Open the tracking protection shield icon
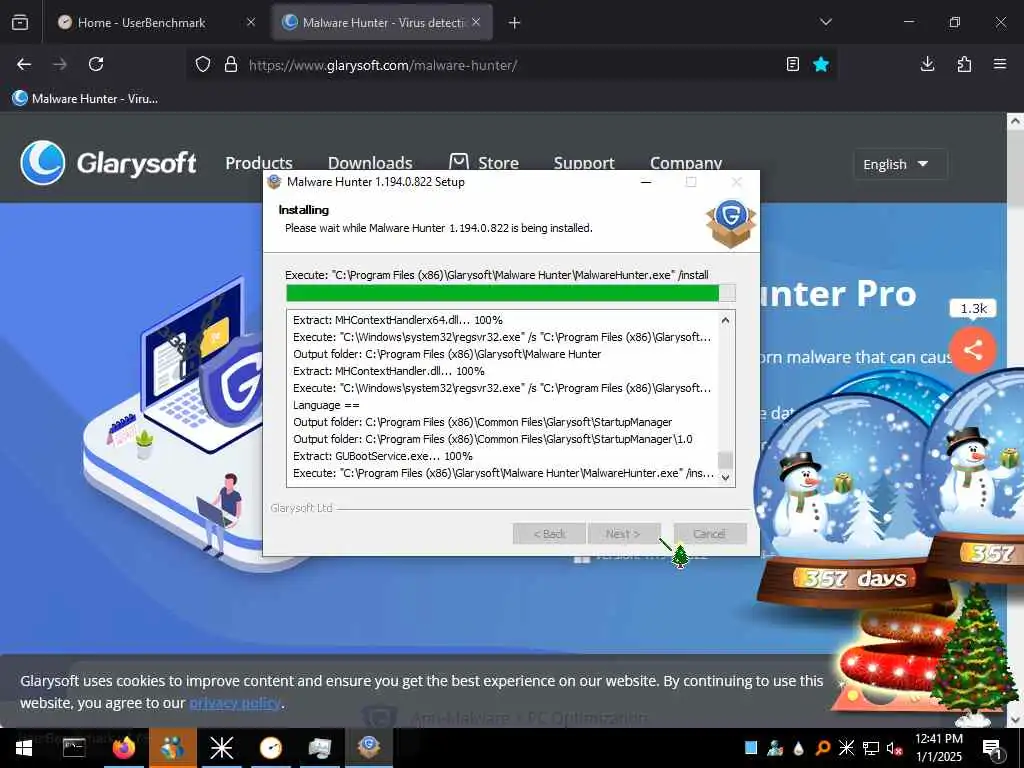This screenshot has height=768, width=1024. (x=203, y=65)
